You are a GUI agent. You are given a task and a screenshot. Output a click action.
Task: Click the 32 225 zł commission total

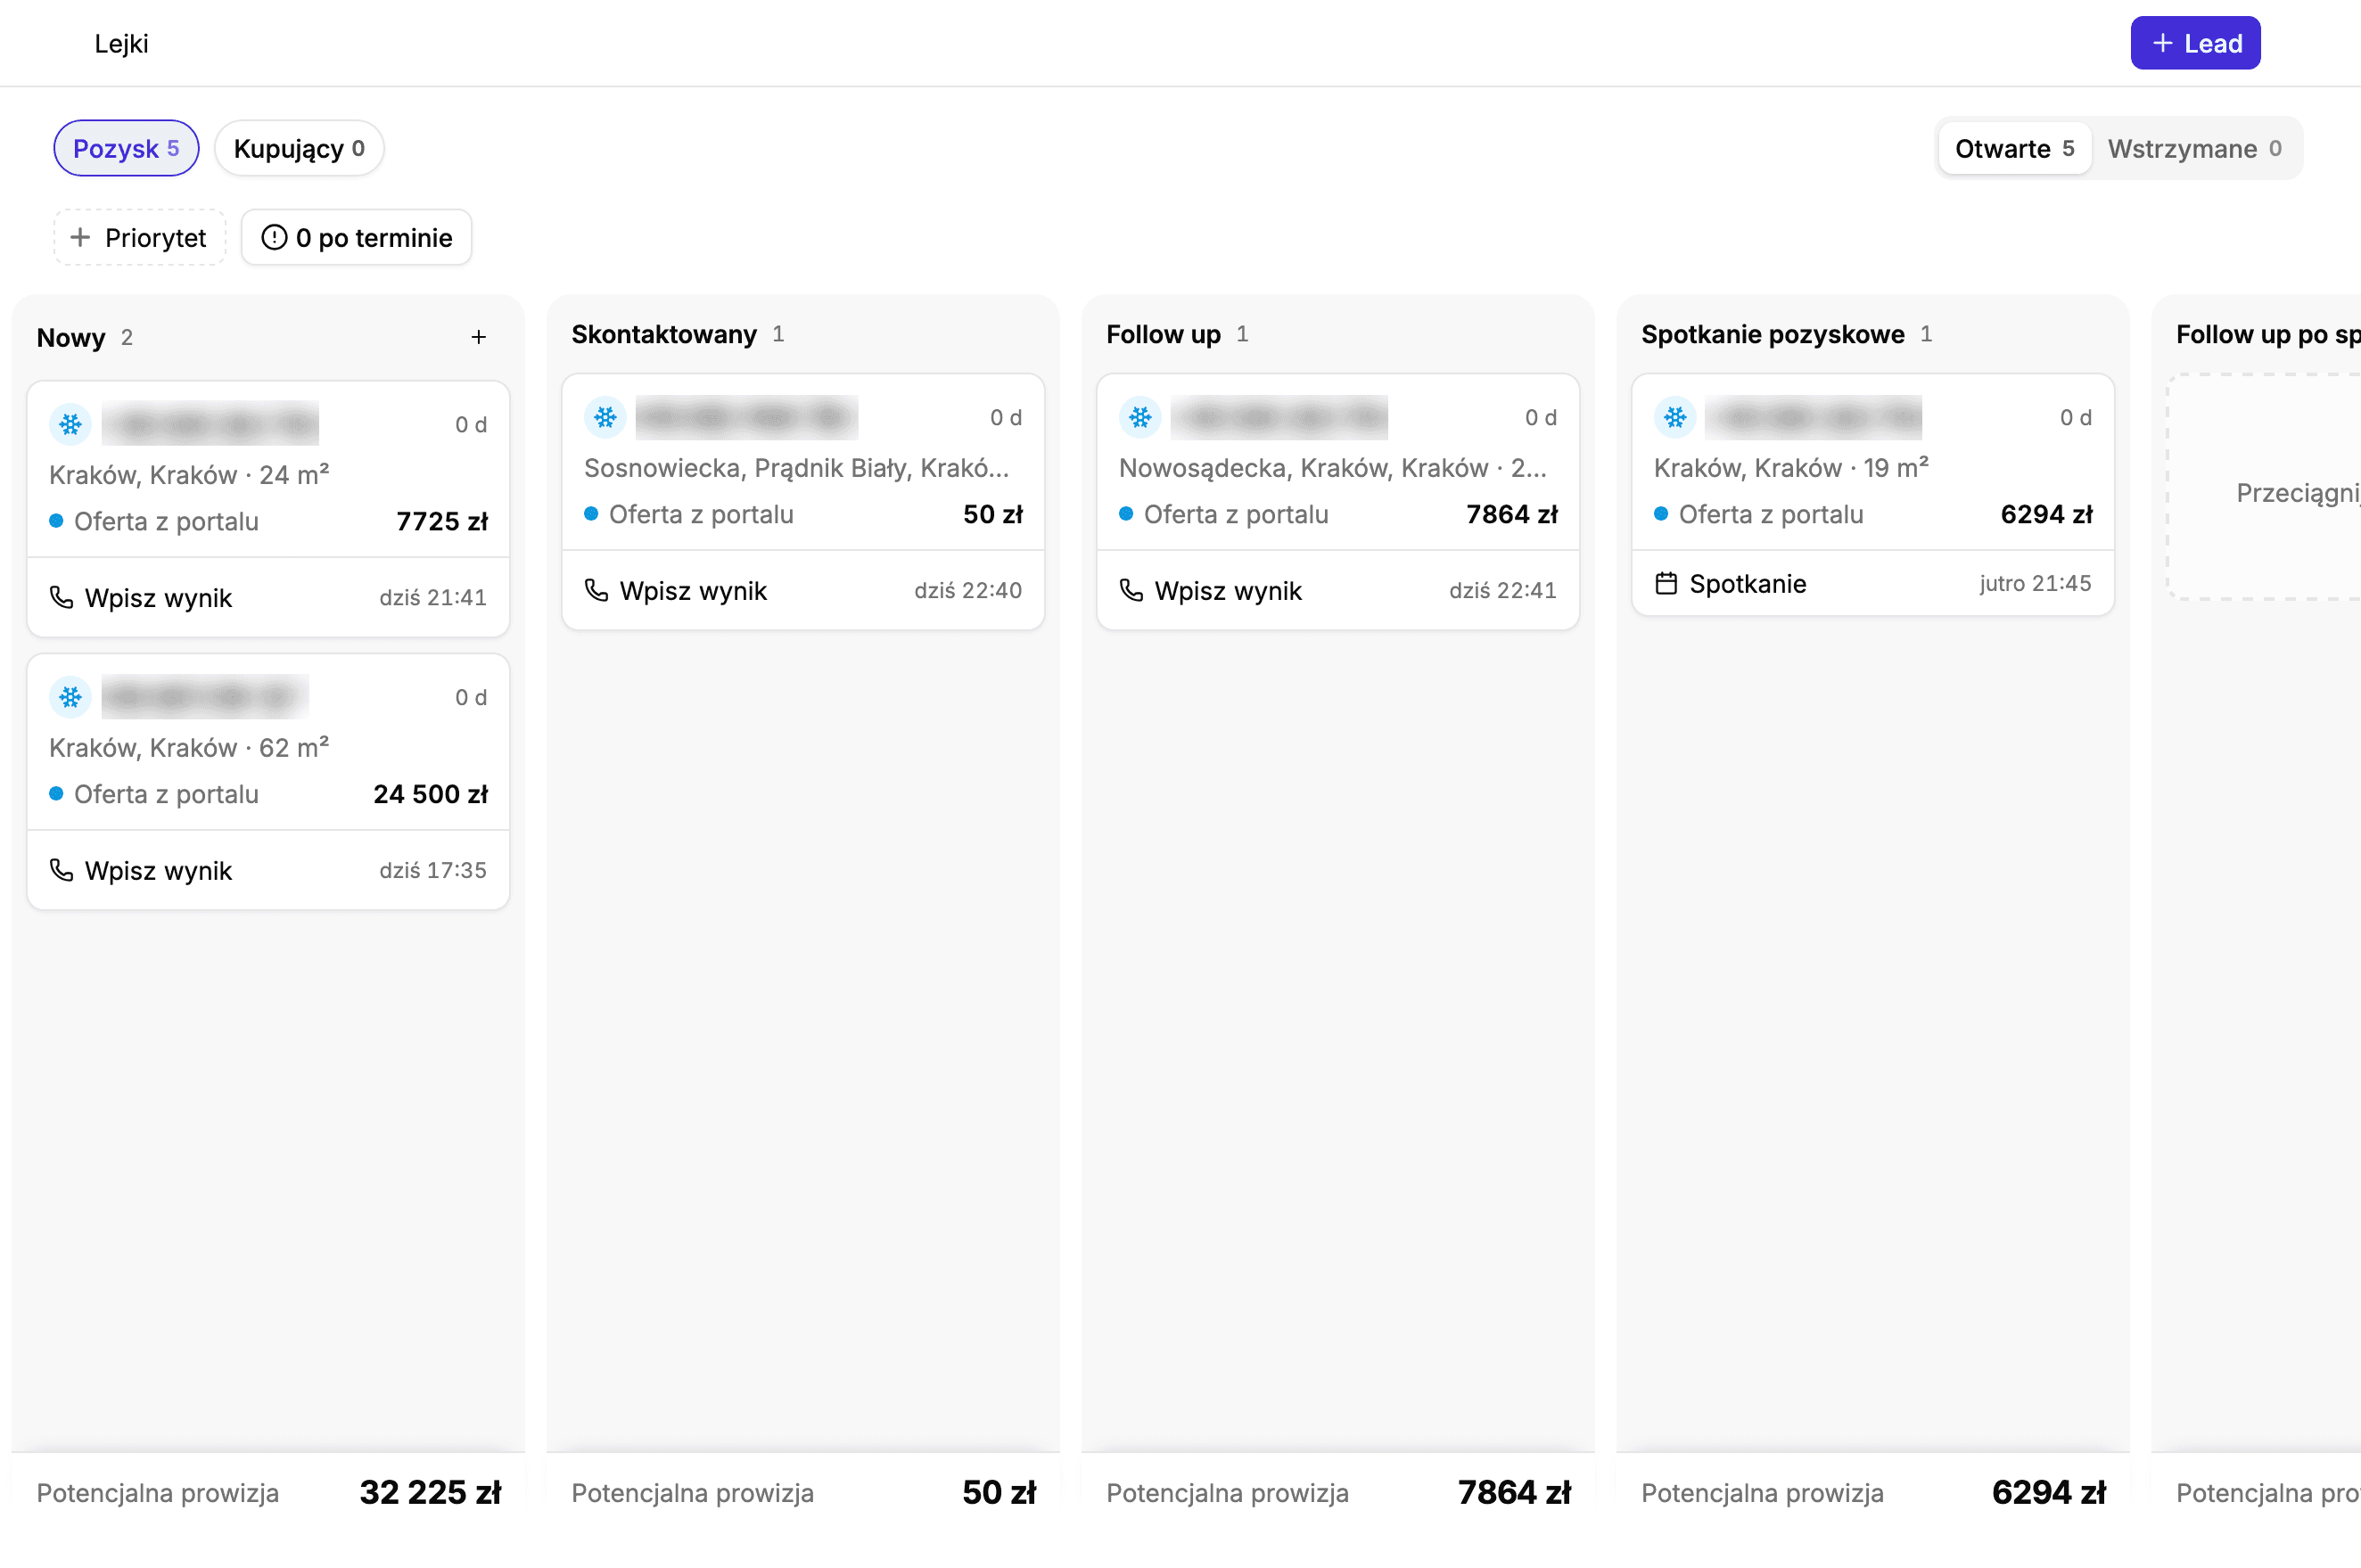[x=430, y=1493]
